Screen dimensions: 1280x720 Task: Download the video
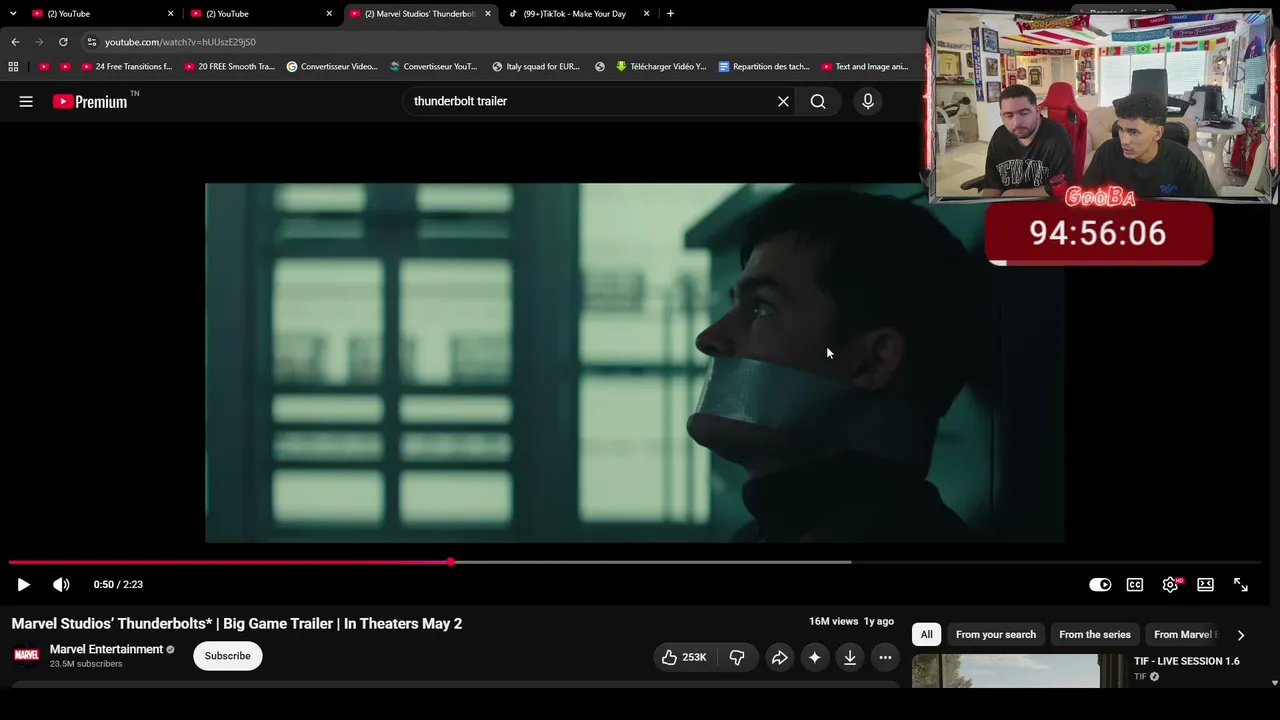(x=850, y=657)
